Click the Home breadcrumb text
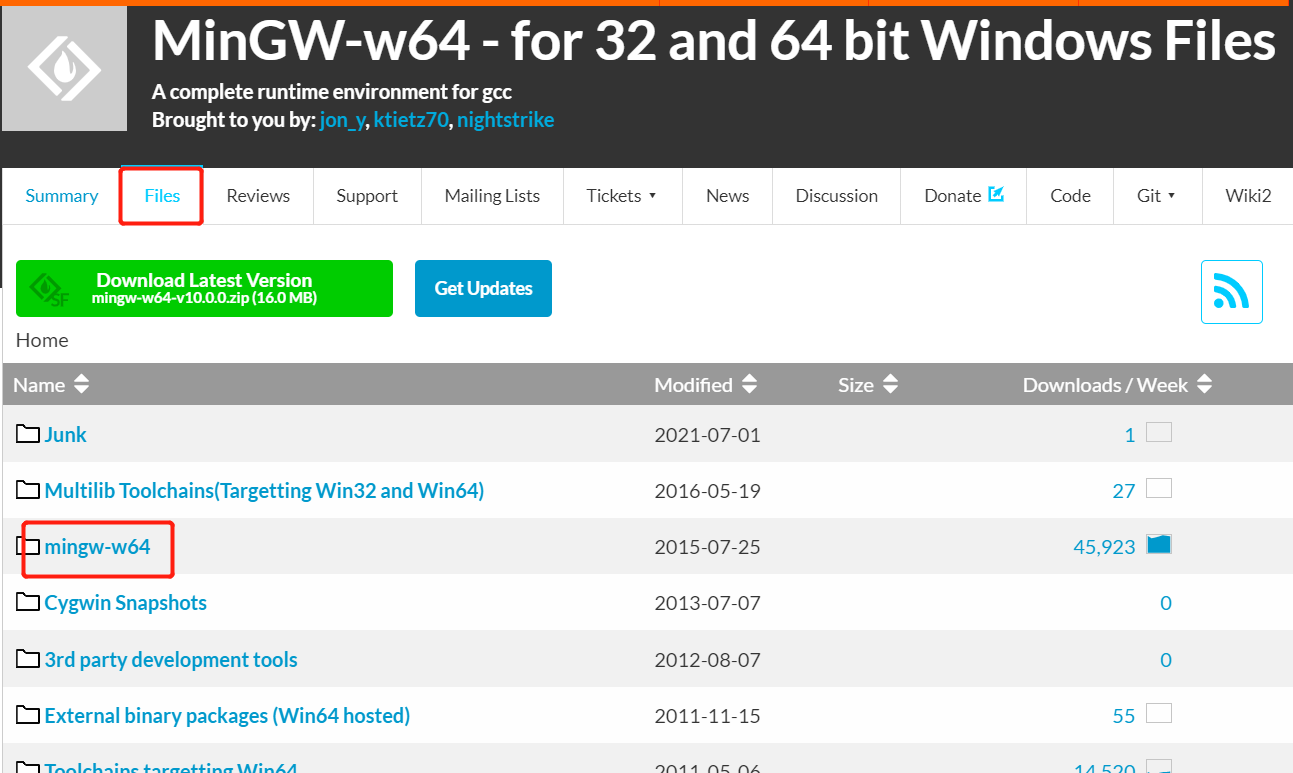This screenshot has height=773, width=1293. [42, 340]
